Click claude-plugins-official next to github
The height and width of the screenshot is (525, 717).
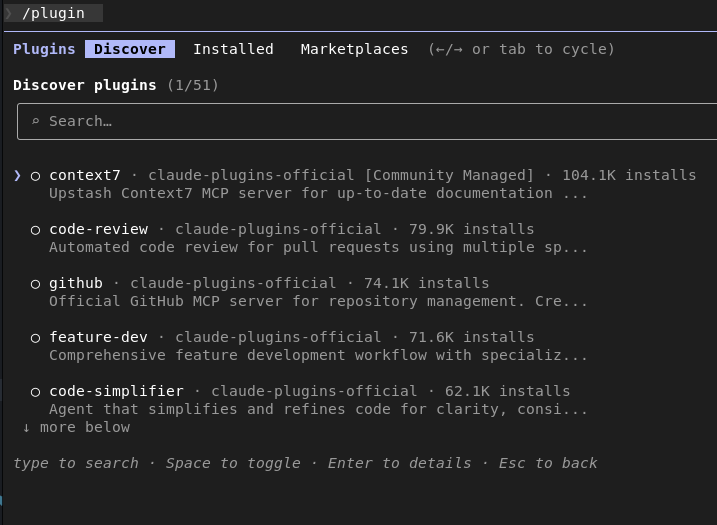[233, 283]
